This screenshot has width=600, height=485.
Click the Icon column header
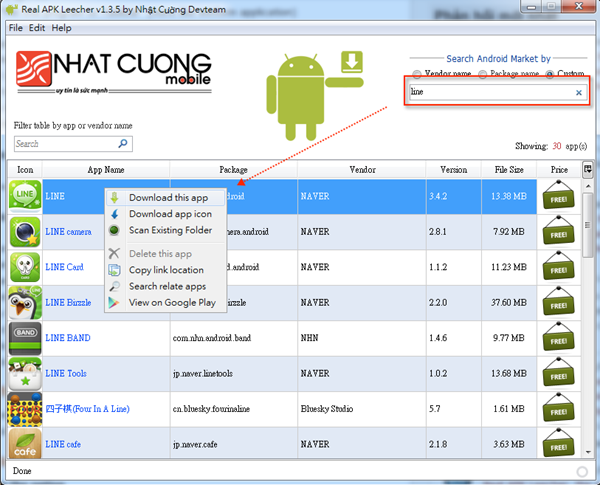tap(25, 170)
